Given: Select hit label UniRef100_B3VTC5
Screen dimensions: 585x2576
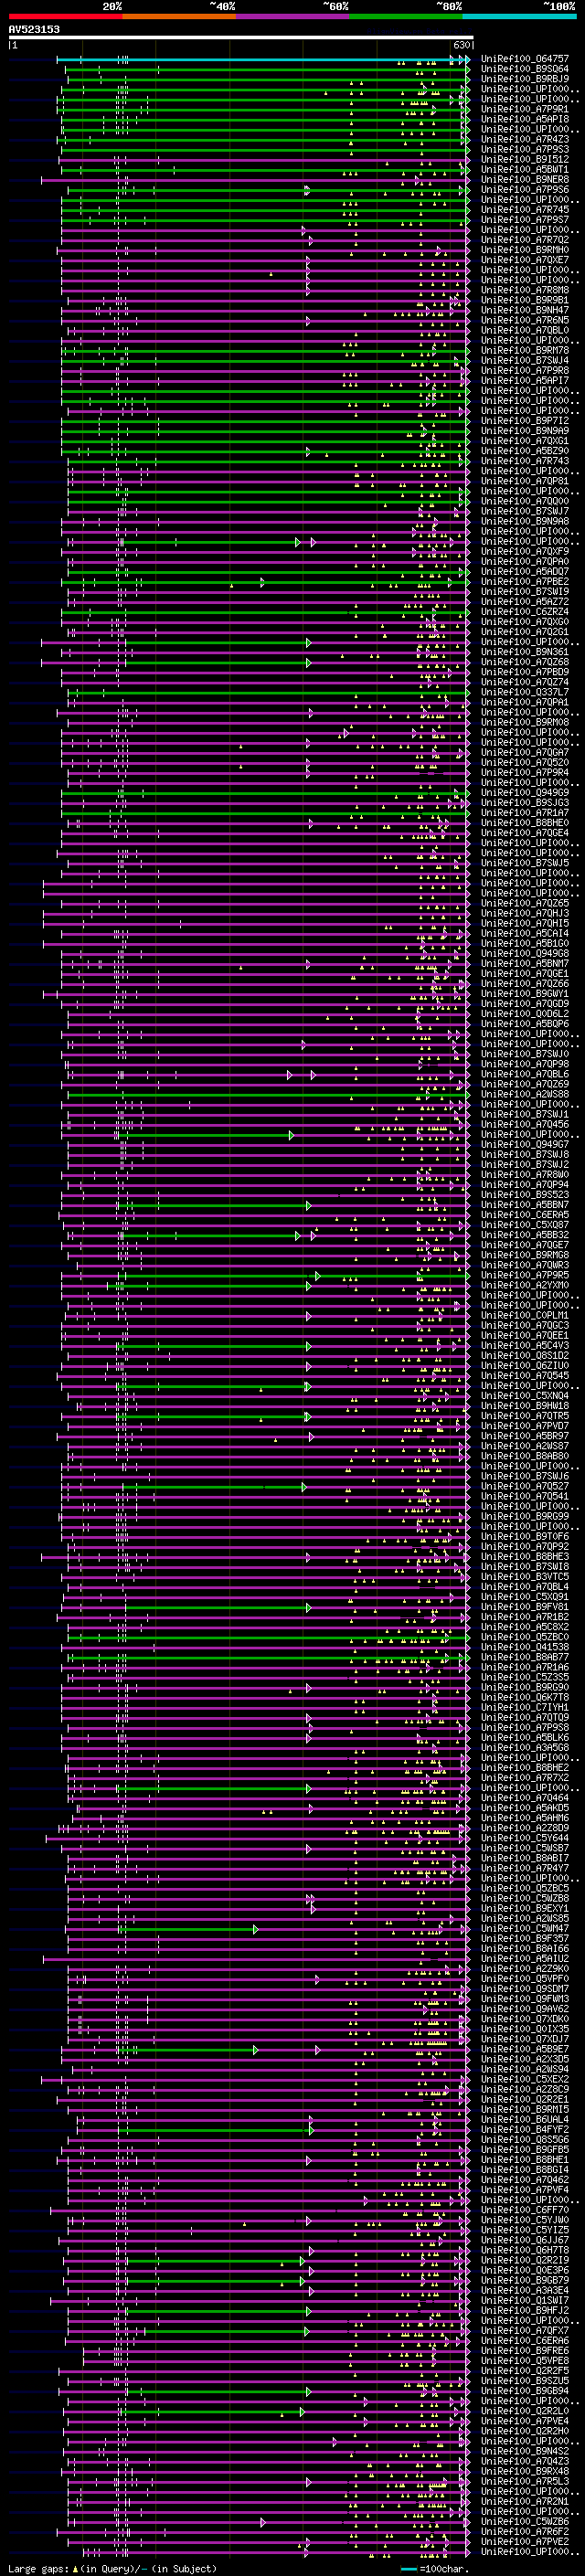Looking at the screenshot, I should 524,1576.
